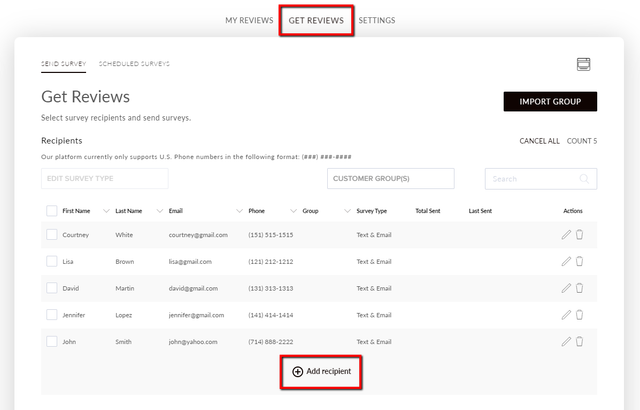
Task: Sort by Email column chevron
Action: pos(239,211)
